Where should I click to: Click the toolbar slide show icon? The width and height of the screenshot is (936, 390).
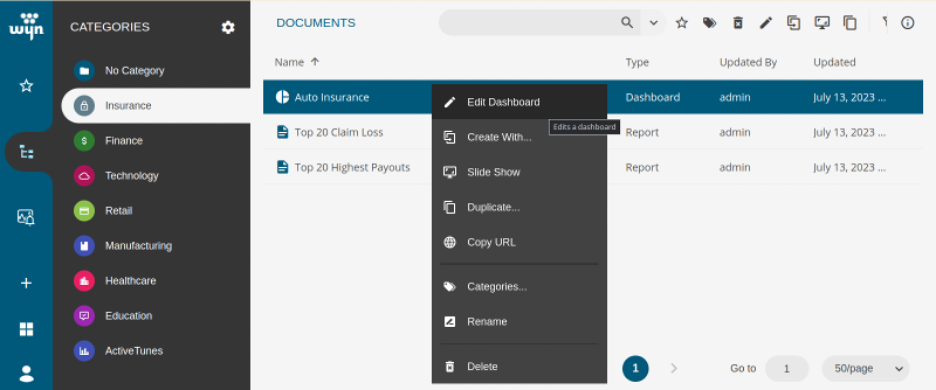coord(822,23)
